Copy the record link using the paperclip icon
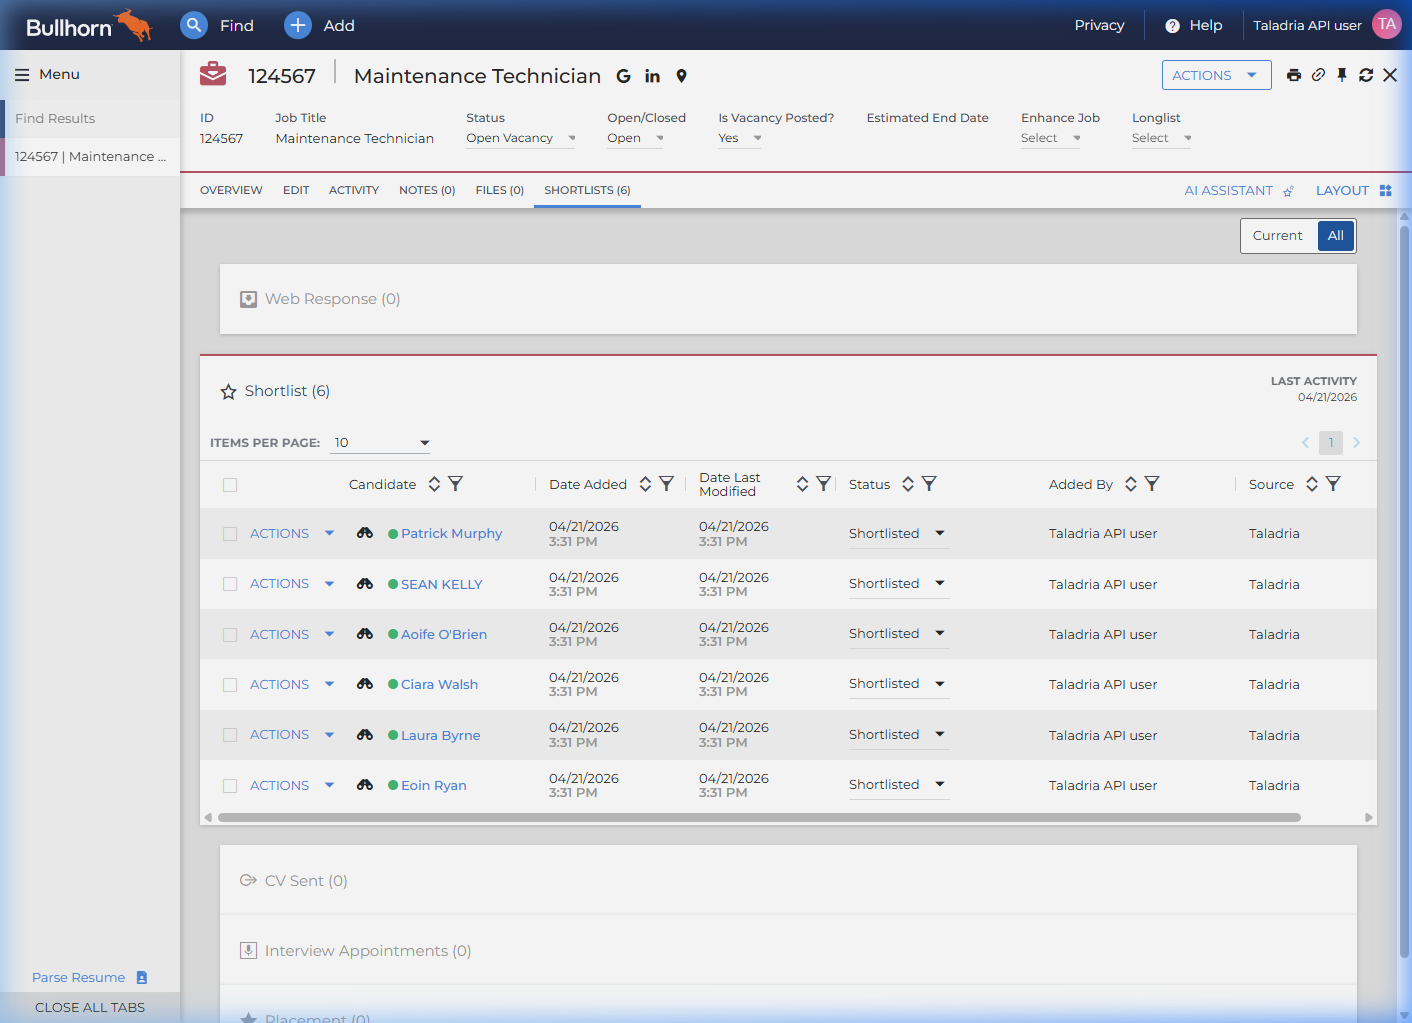The height and width of the screenshot is (1023, 1412). (x=1318, y=74)
